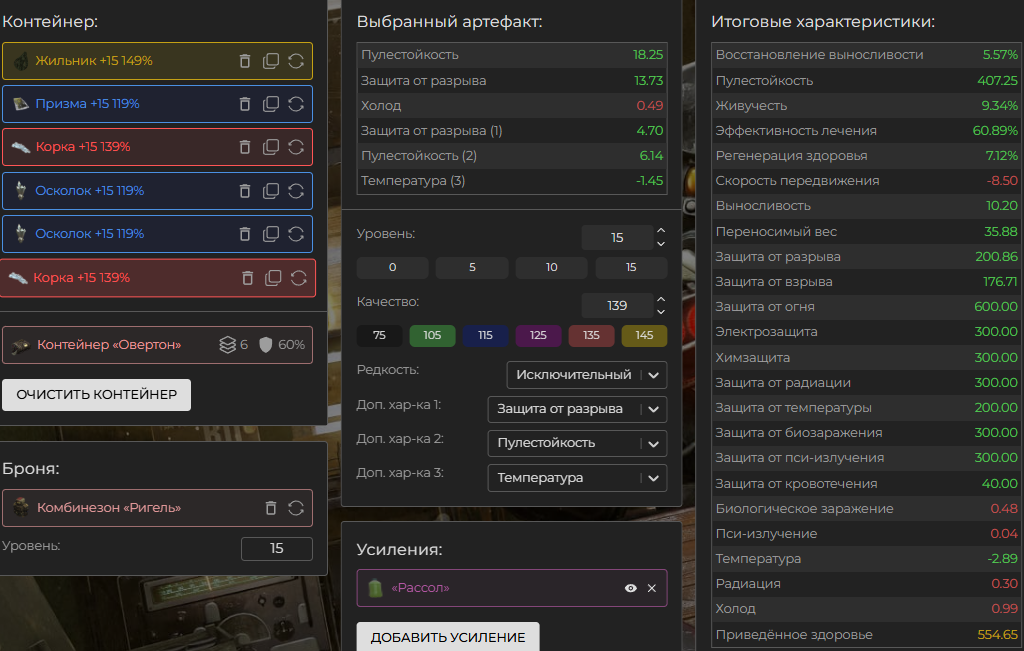Screen dimensions: 1024x651
Task: Pick the green 105 quality preset
Action: [x=432, y=336]
